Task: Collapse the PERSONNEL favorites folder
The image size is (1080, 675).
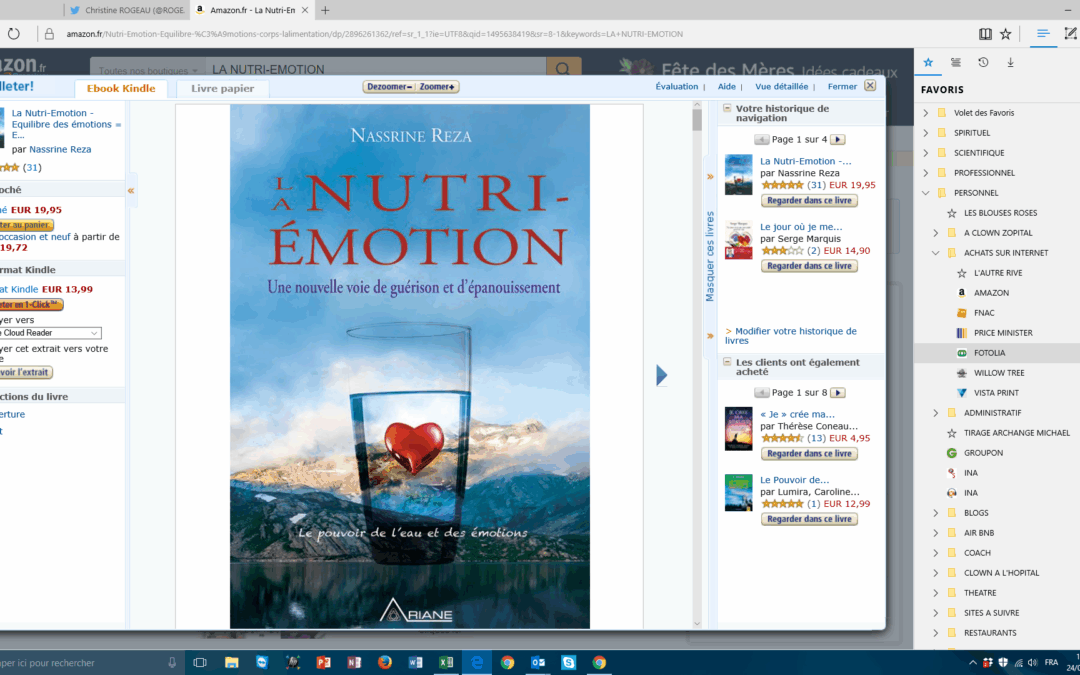Action: pyautogui.click(x=926, y=193)
